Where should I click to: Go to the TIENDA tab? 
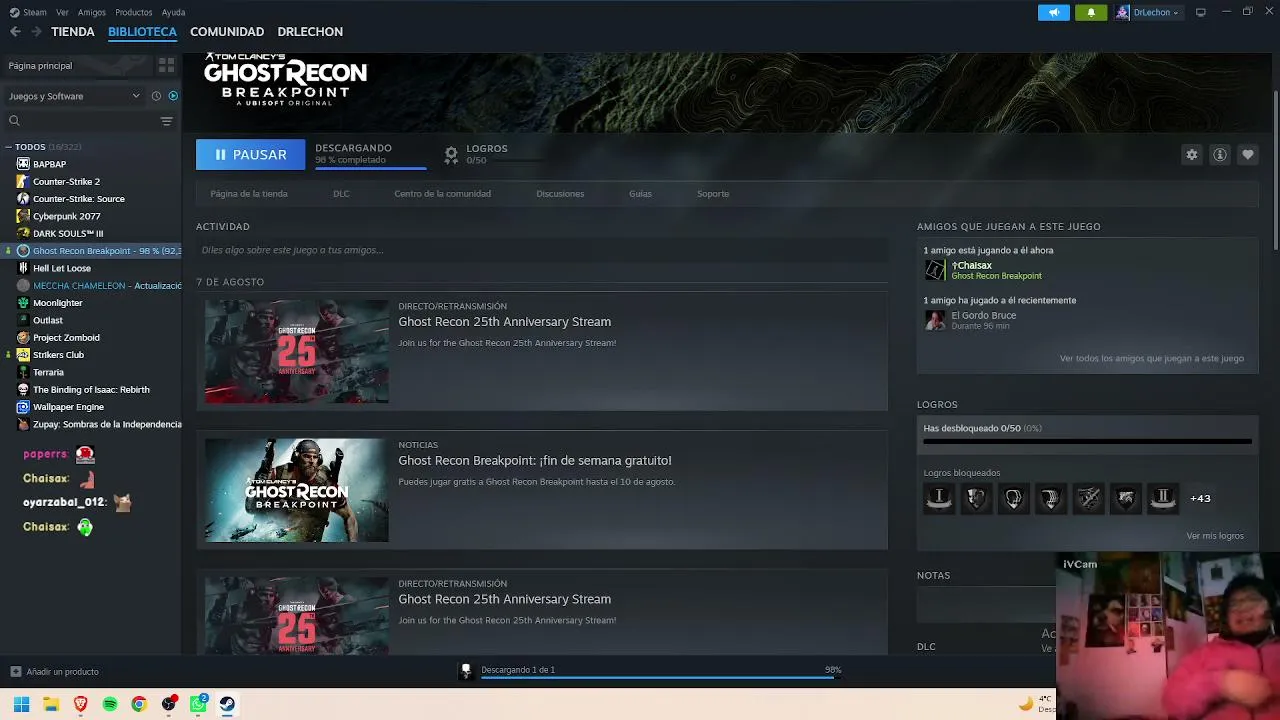[73, 32]
